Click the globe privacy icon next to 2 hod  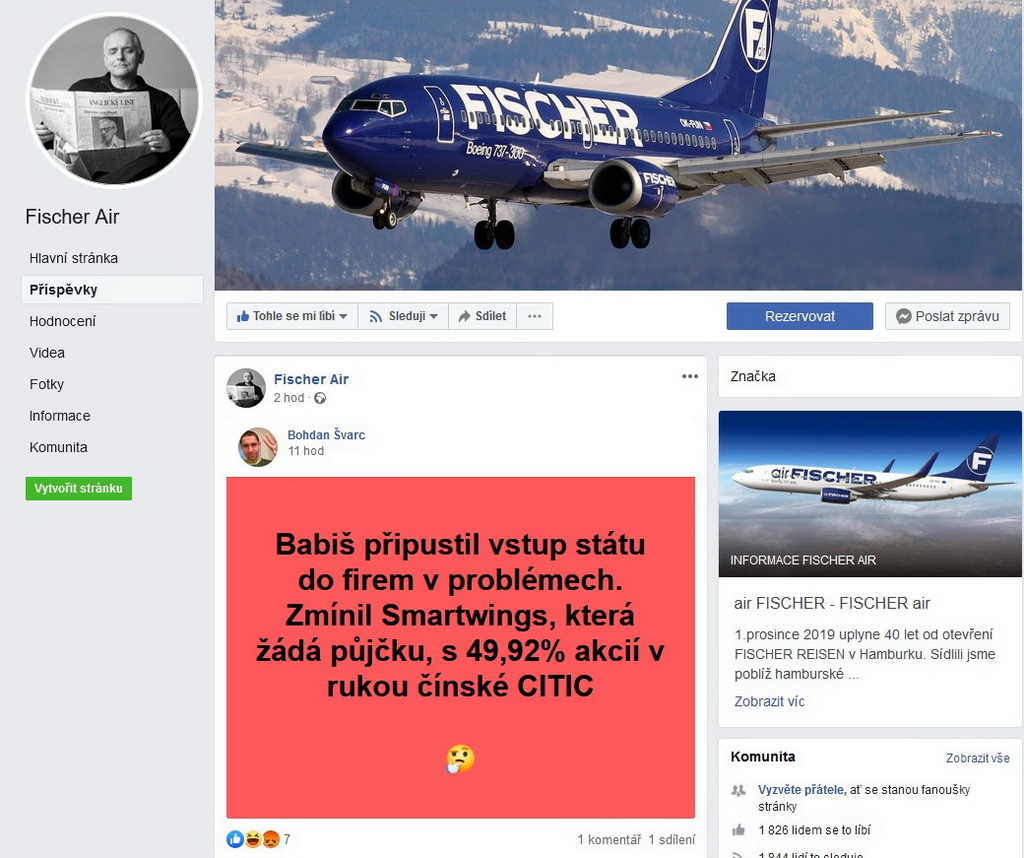tap(320, 398)
